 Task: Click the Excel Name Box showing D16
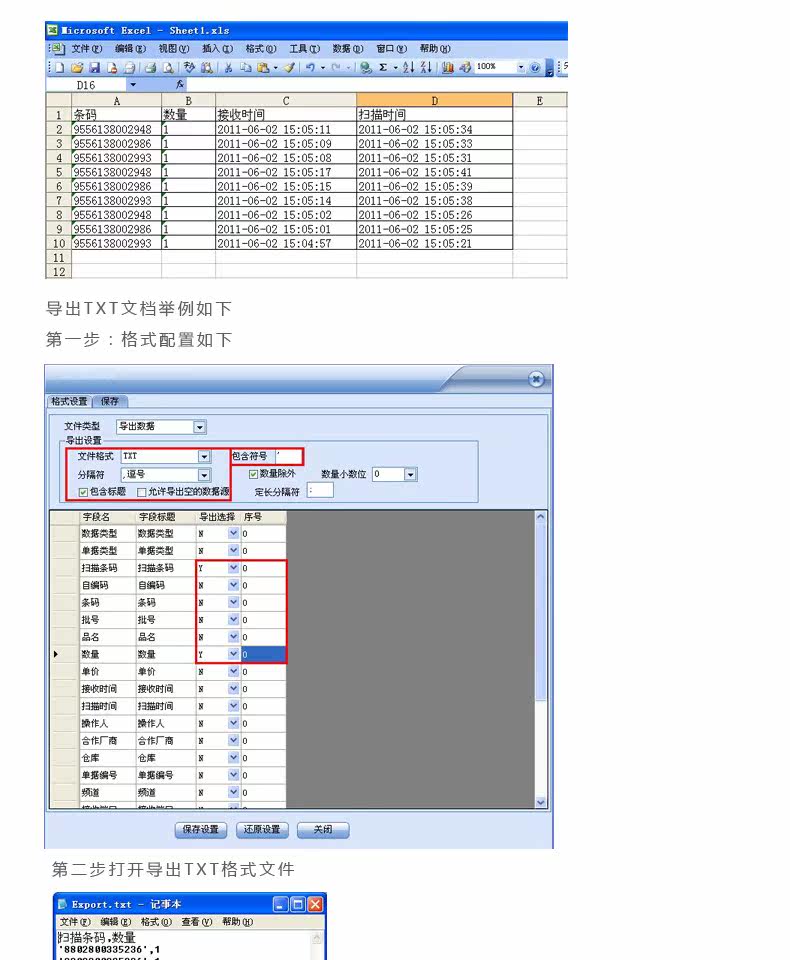[x=86, y=85]
